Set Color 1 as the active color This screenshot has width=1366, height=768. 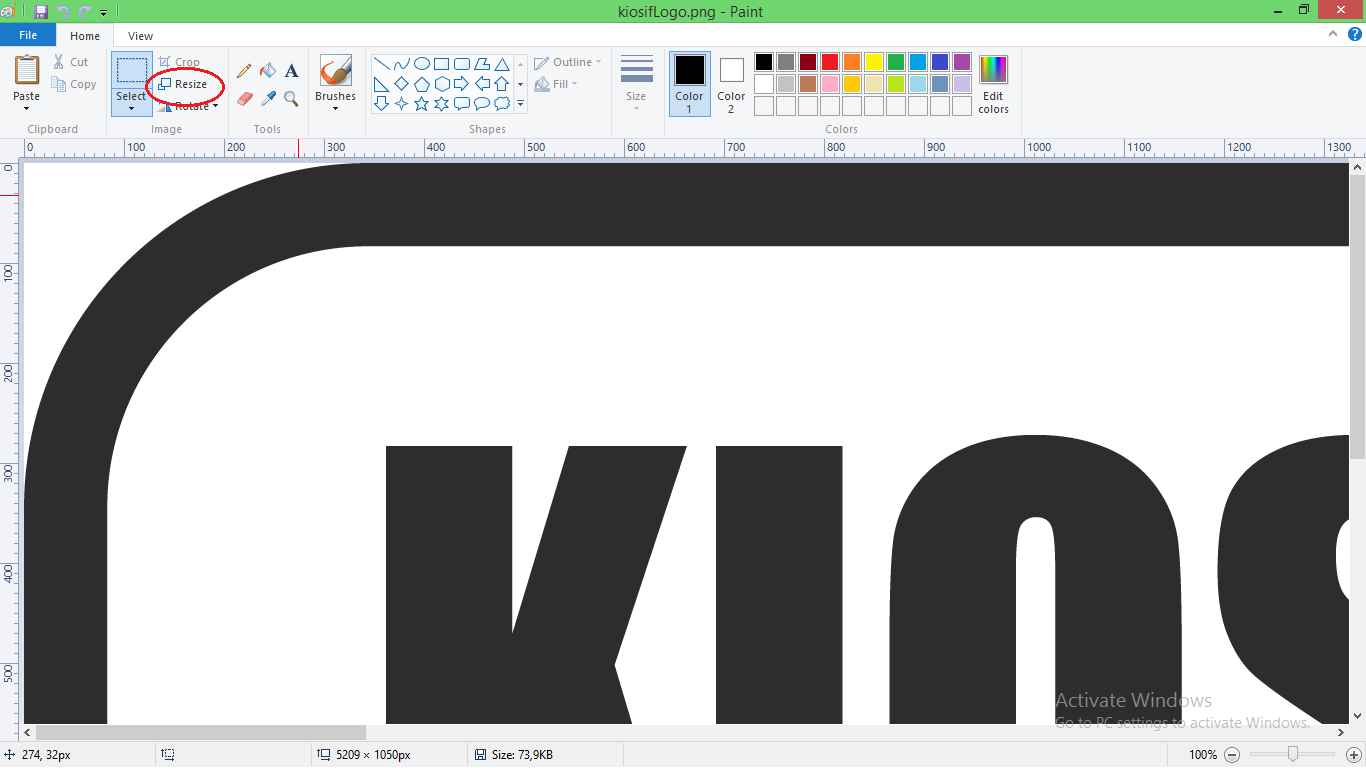pos(689,84)
